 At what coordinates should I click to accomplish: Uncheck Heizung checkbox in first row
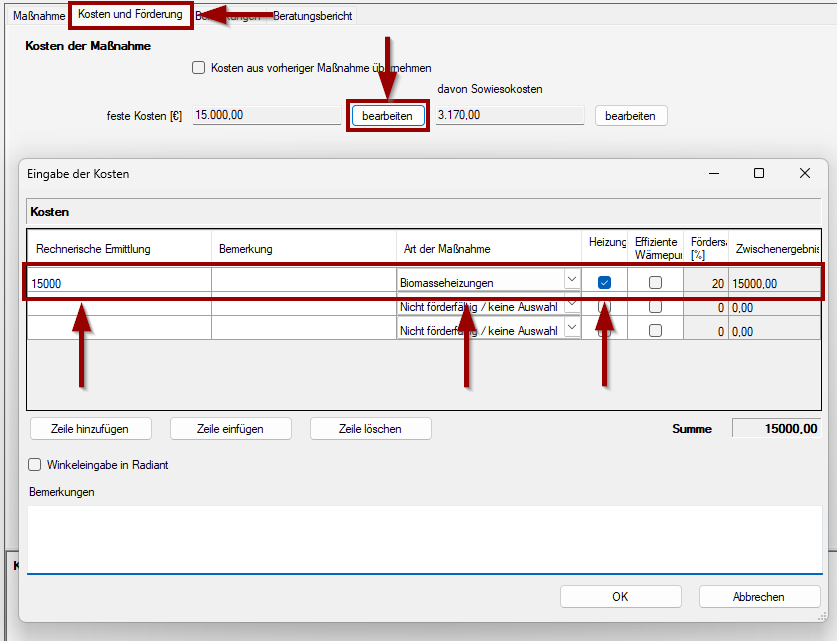pyautogui.click(x=604, y=283)
